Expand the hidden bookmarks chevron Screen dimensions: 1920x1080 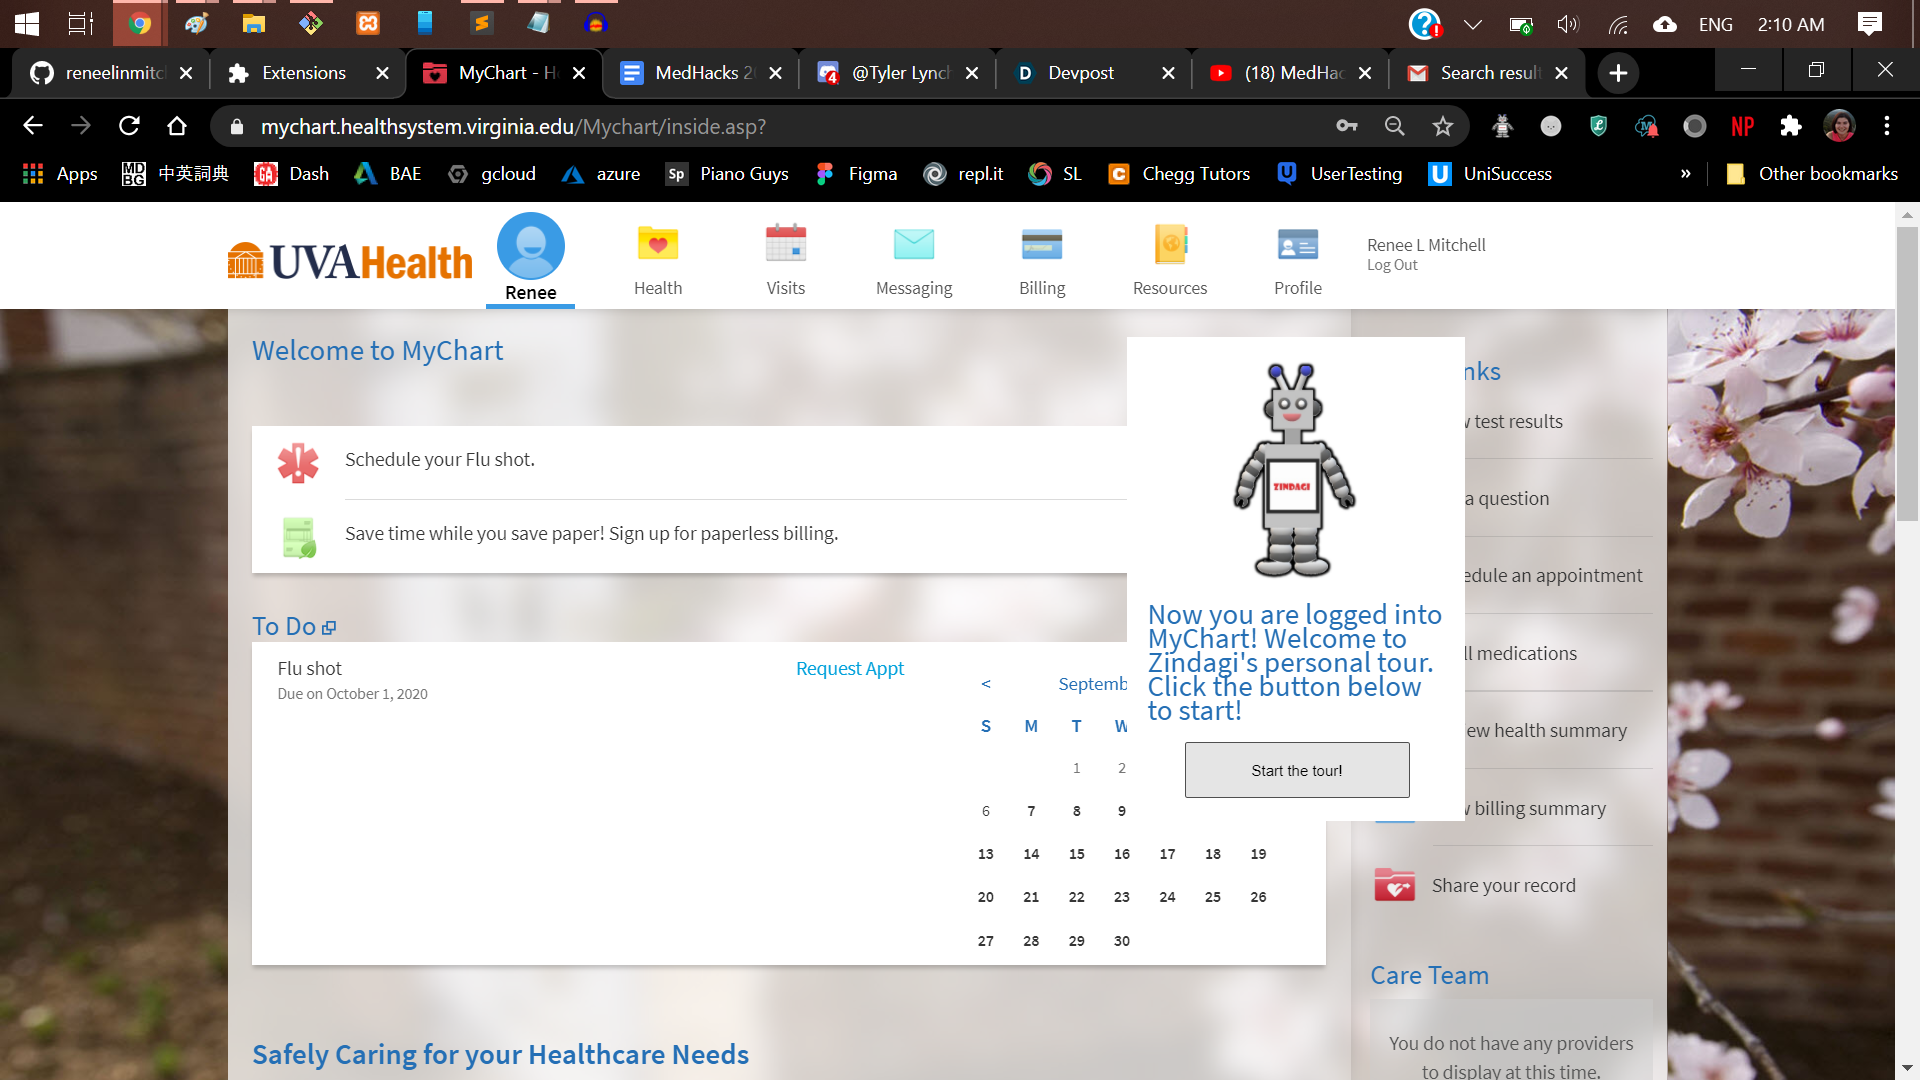(1685, 174)
